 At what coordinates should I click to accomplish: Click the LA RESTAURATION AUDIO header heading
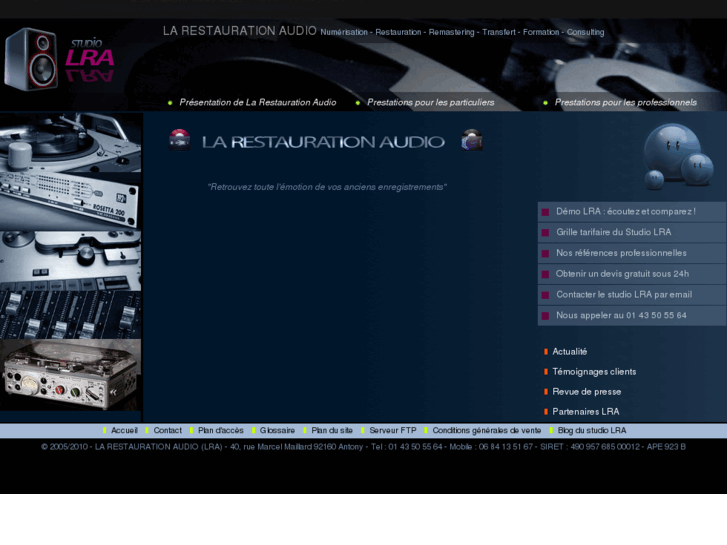[239, 31]
